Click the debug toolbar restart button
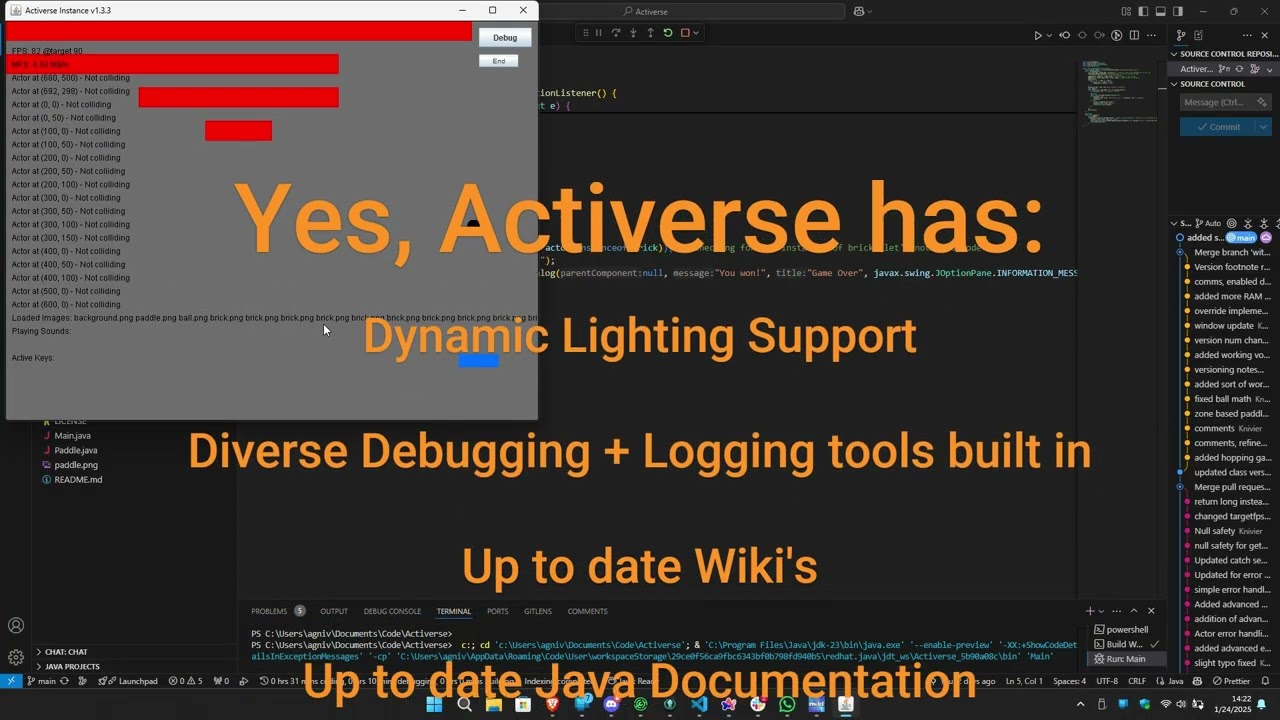The height and width of the screenshot is (720, 1280). 668,33
